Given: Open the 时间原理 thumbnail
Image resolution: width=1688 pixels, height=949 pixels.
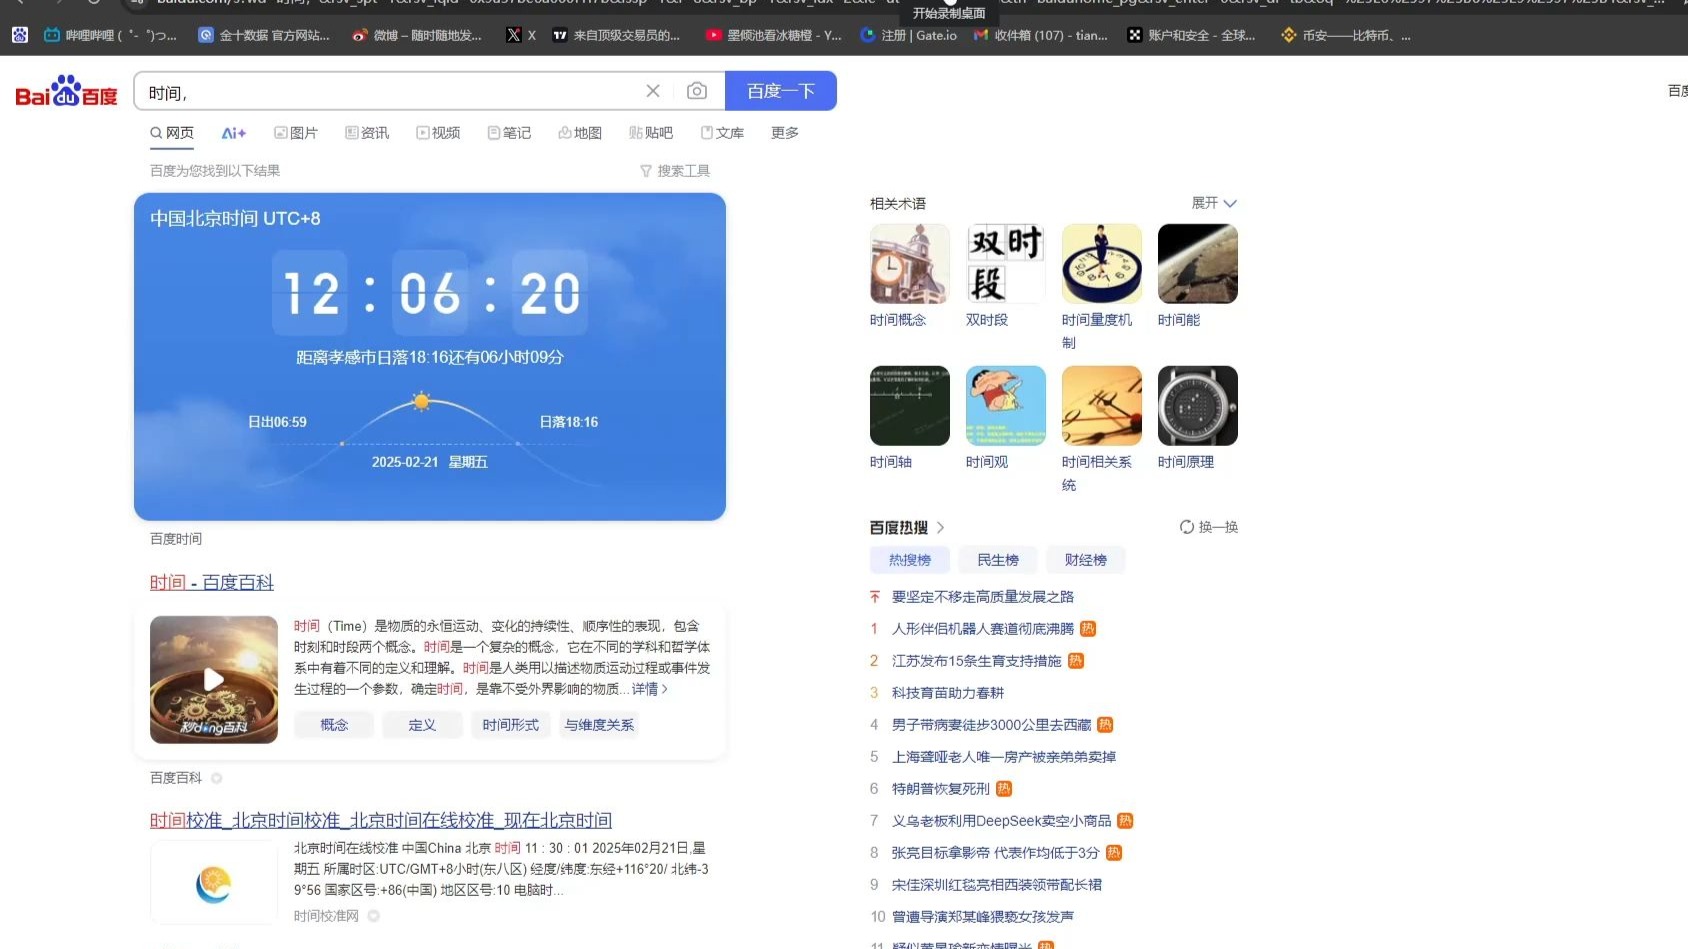Looking at the screenshot, I should 1197,406.
